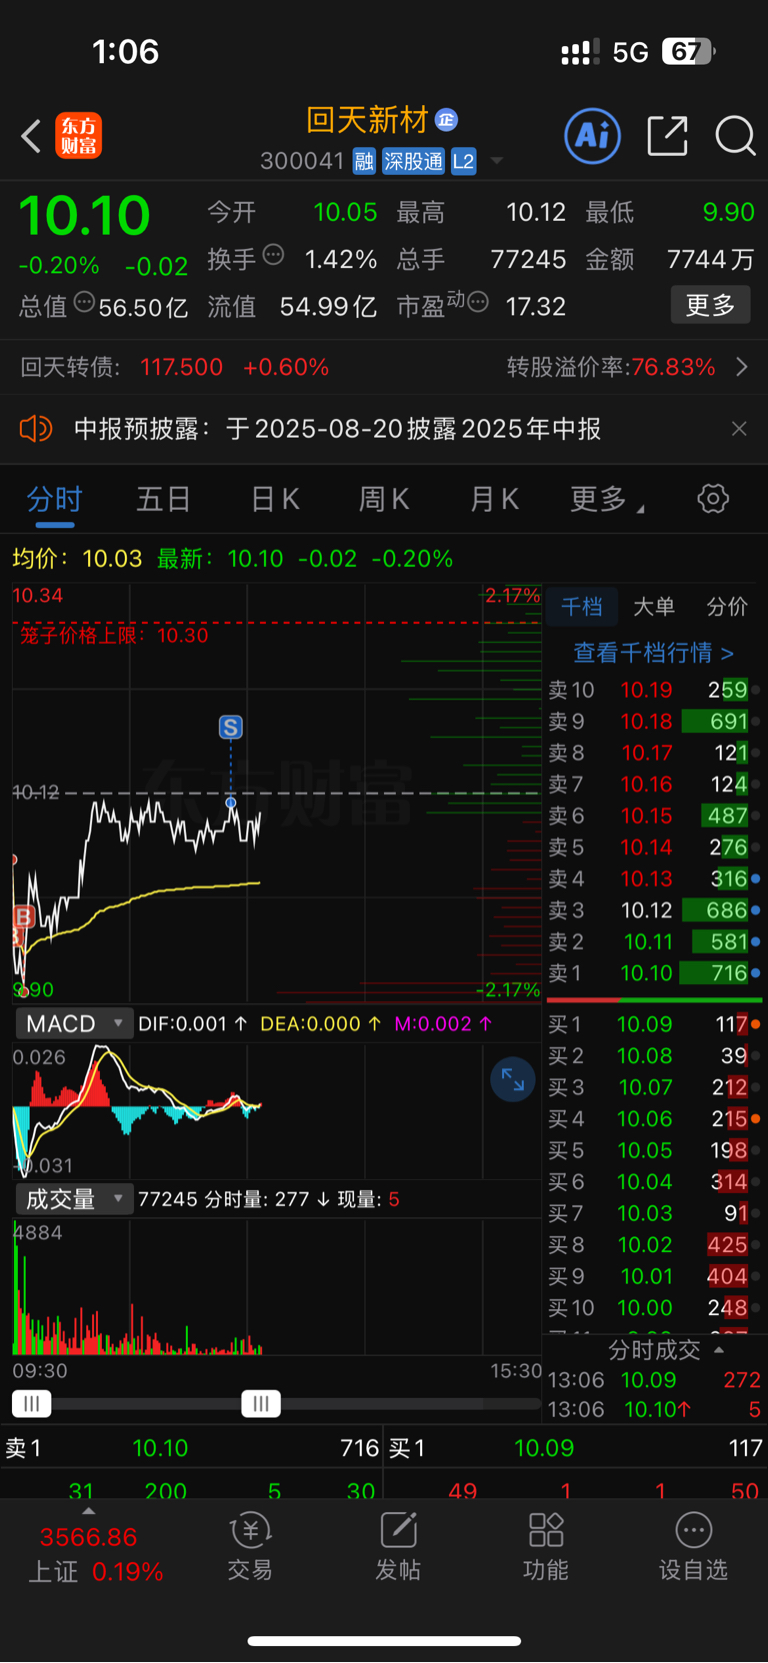Switch to the 大单 tab
Viewport: 768px width, 1663px height.
(654, 606)
